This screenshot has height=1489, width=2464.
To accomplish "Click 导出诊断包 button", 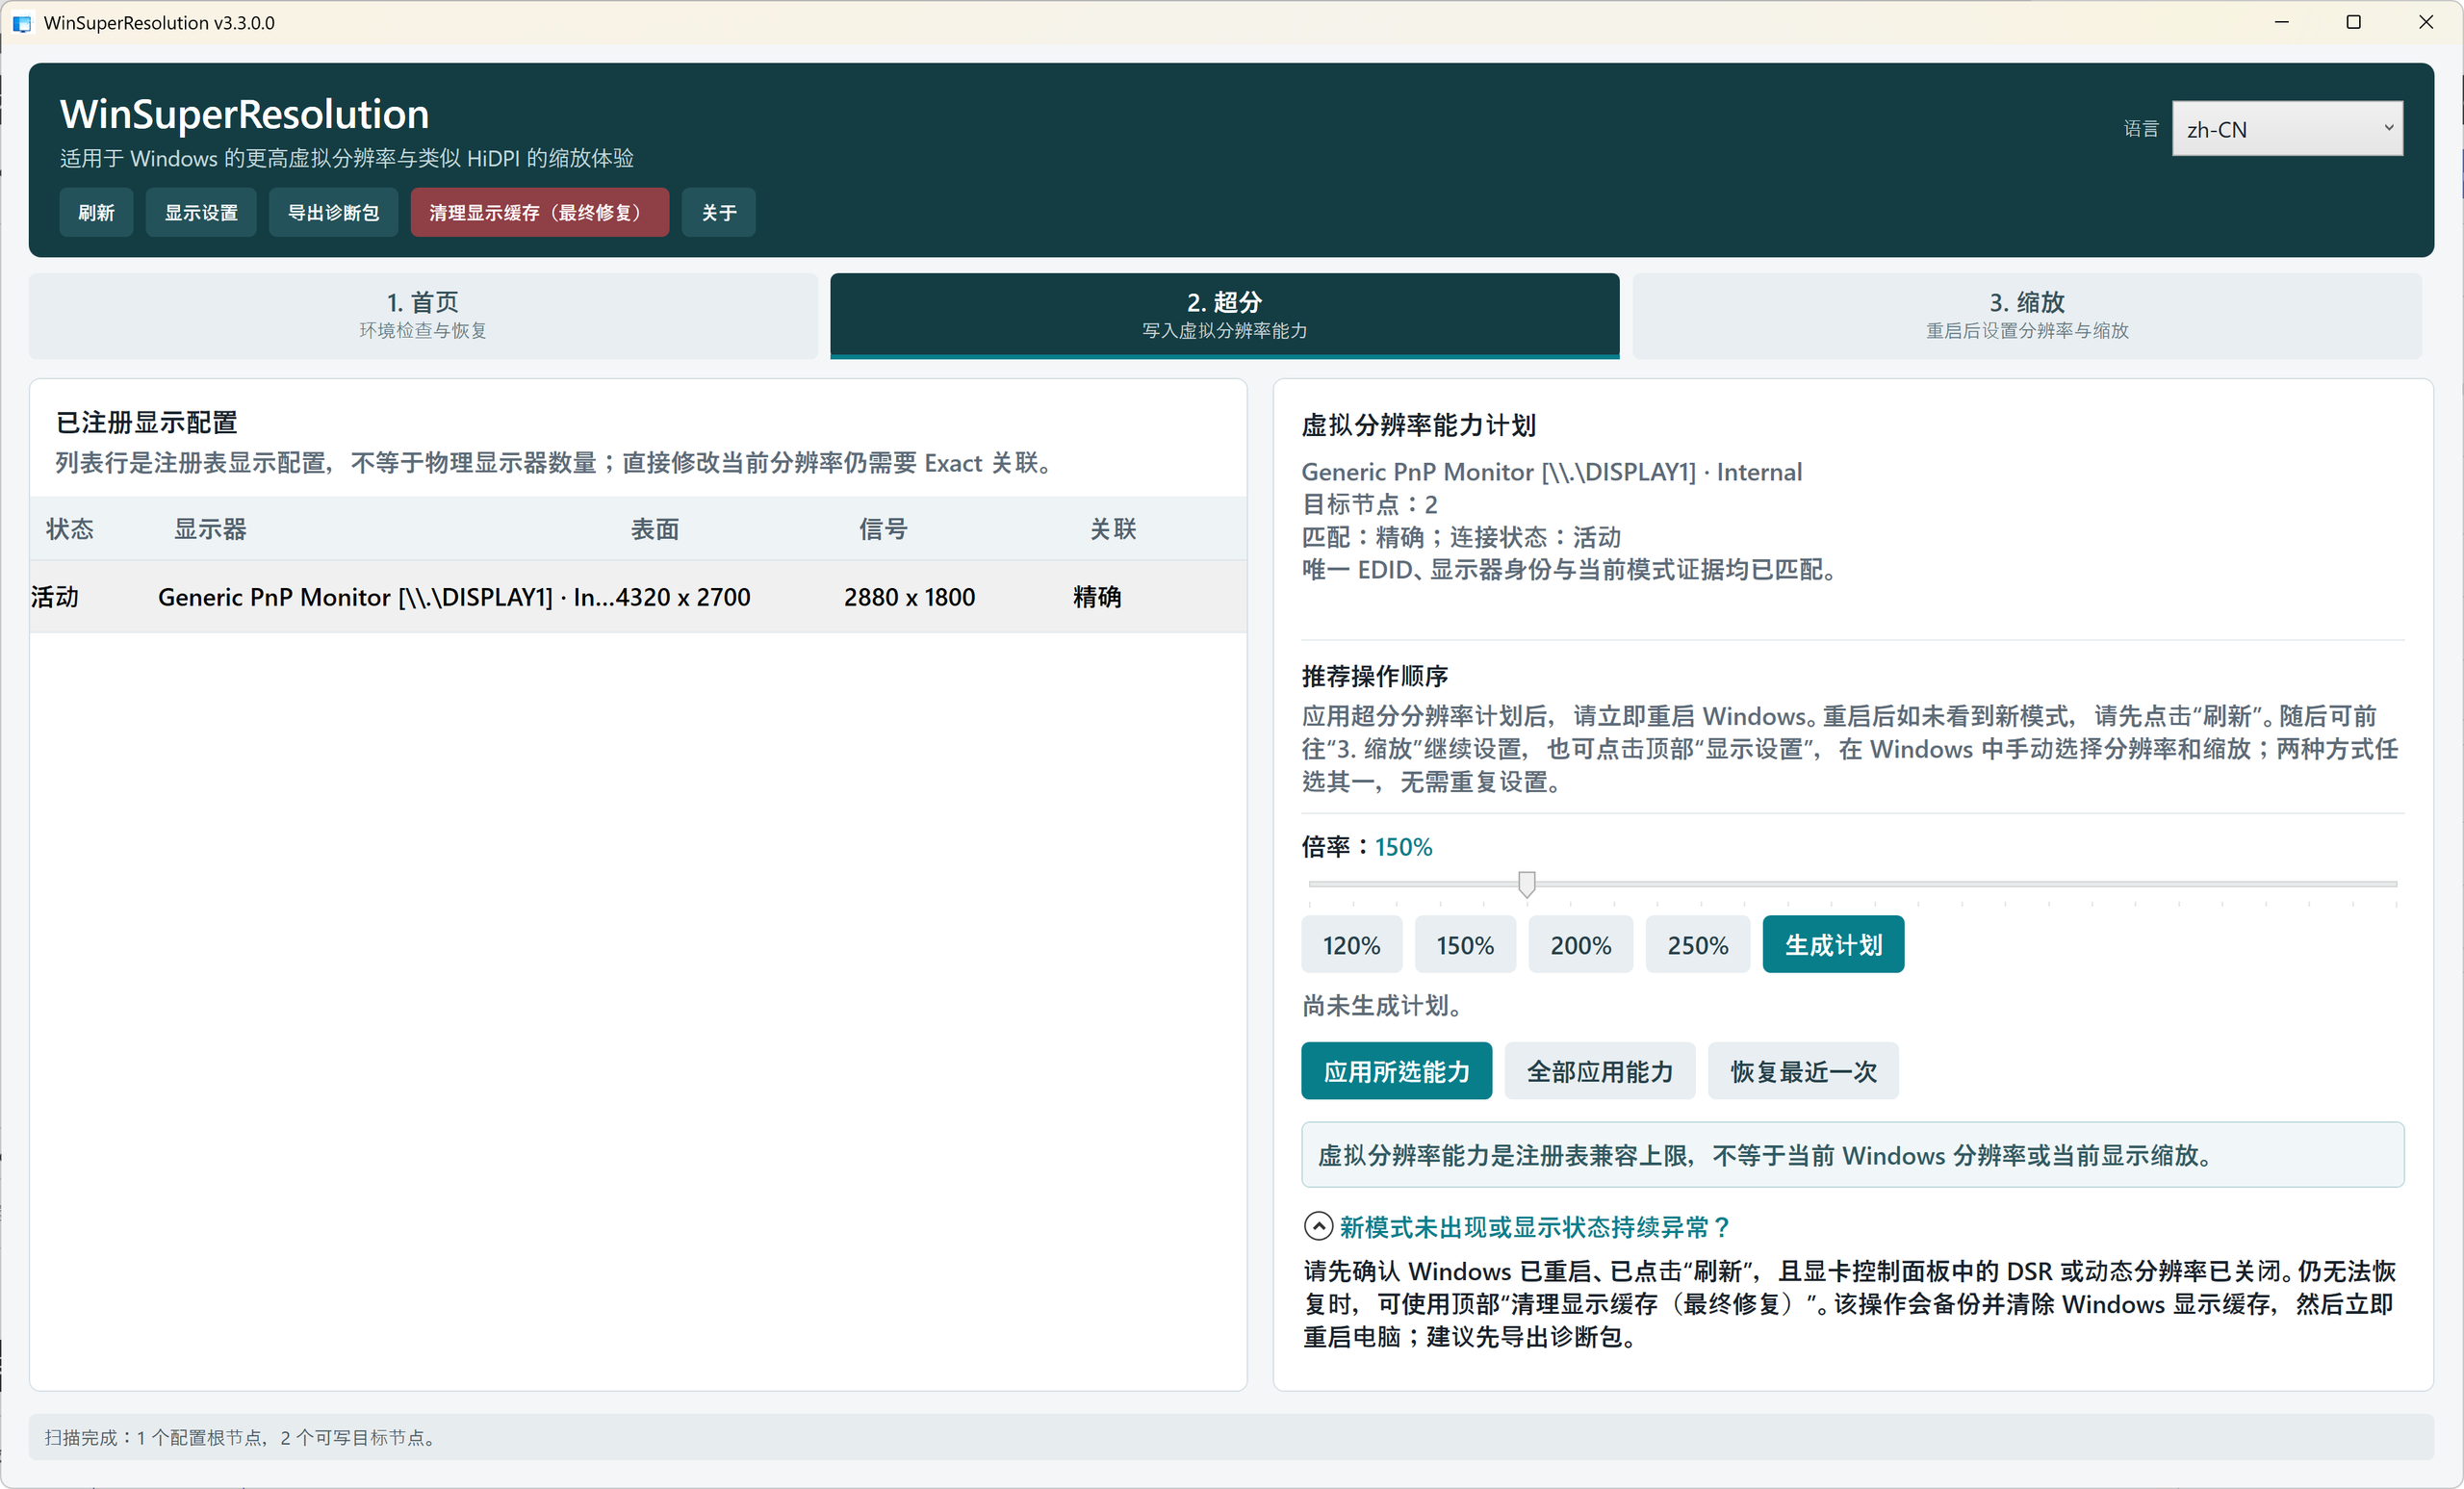I will tap(333, 212).
